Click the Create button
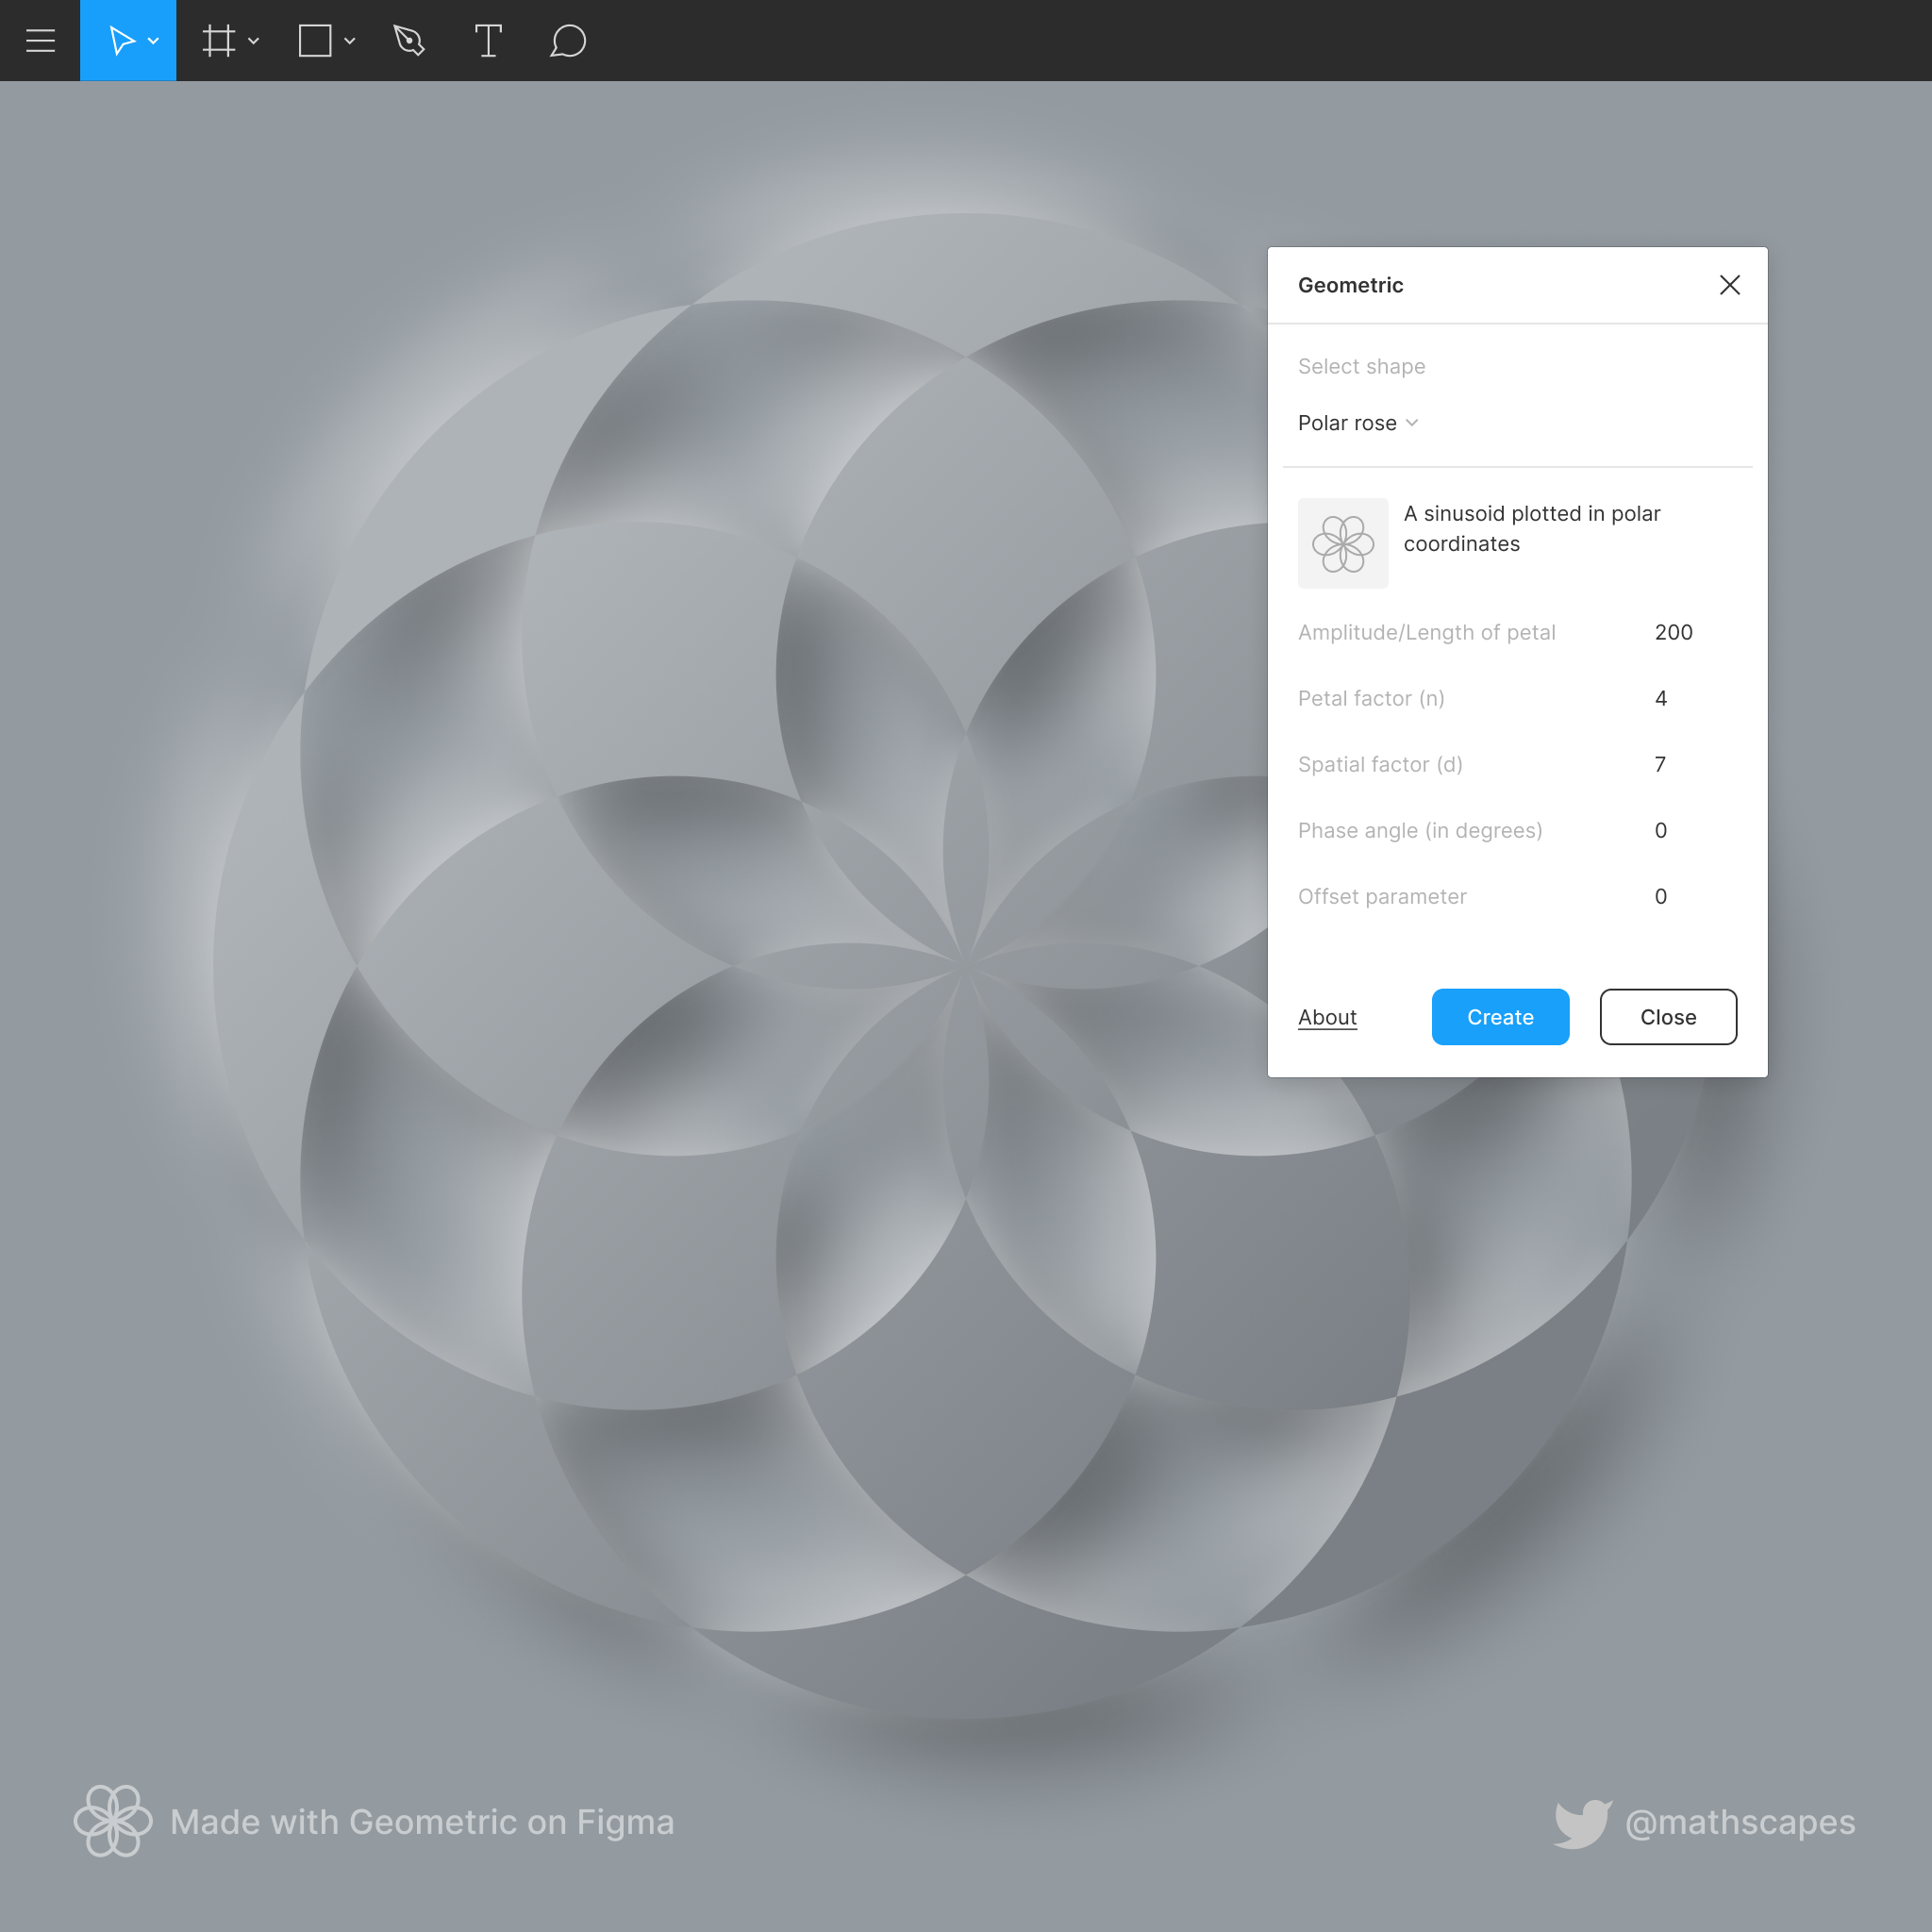The height and width of the screenshot is (1932, 1932). (x=1500, y=1016)
